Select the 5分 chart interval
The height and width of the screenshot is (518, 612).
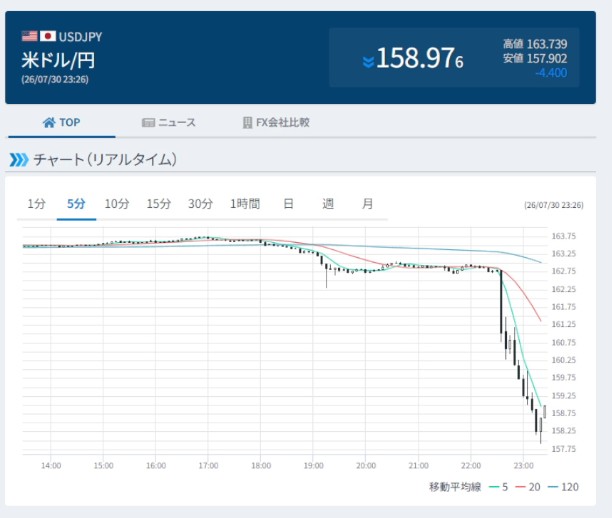76,204
